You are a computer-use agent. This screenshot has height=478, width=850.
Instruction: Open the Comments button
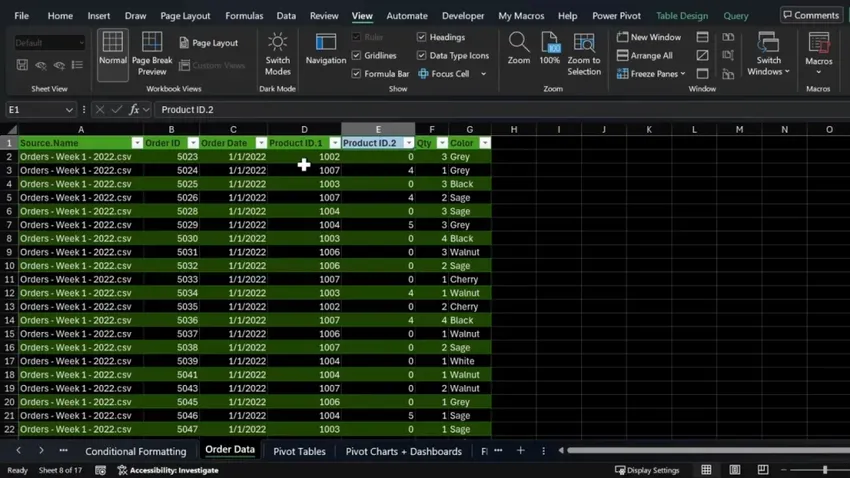coord(811,15)
